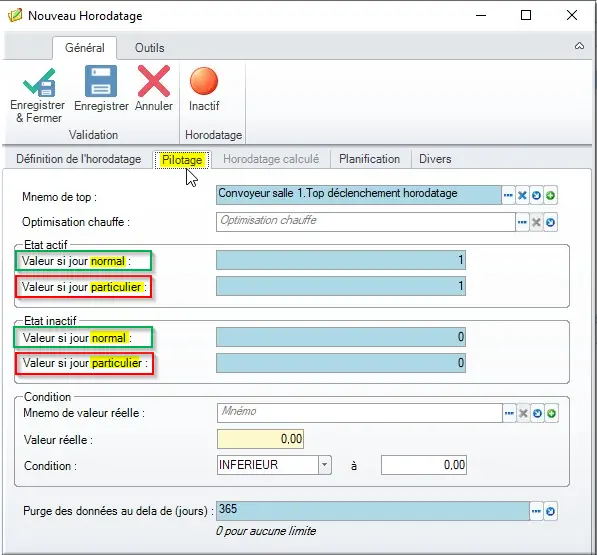Image resolution: width=597 pixels, height=555 pixels.
Task: Open browse dots for Mnemo de top
Action: [508, 195]
